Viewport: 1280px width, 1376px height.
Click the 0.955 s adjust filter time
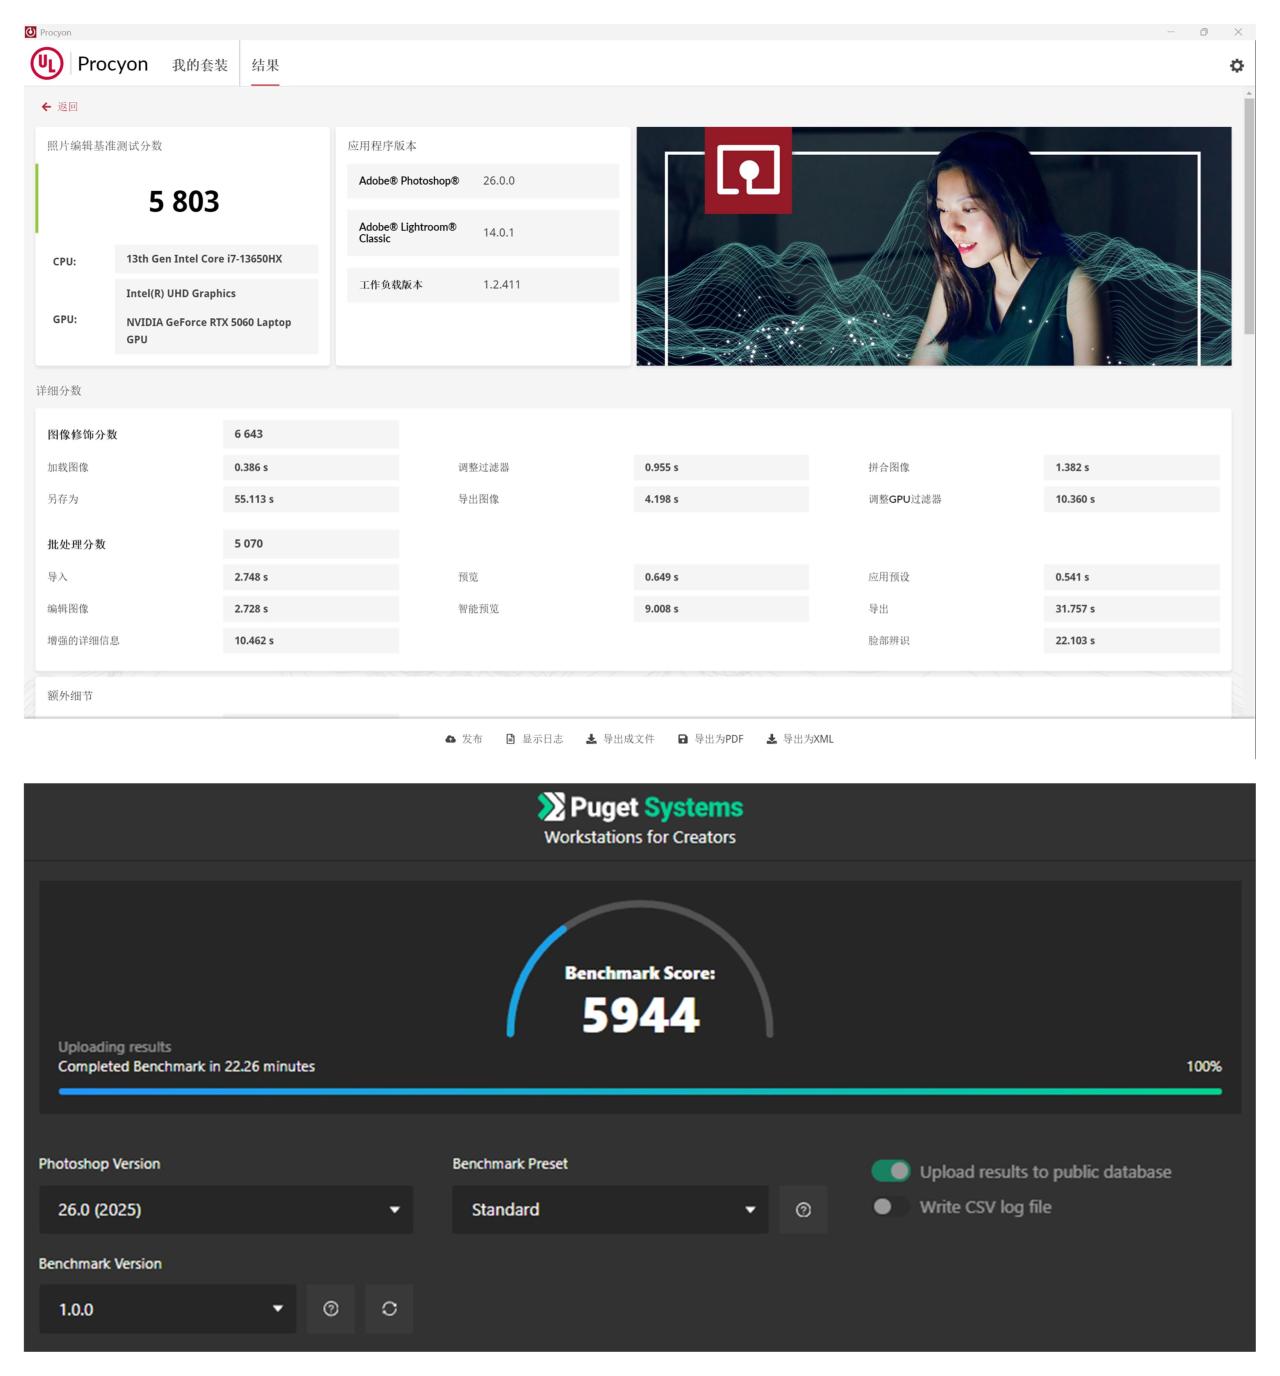click(x=662, y=467)
